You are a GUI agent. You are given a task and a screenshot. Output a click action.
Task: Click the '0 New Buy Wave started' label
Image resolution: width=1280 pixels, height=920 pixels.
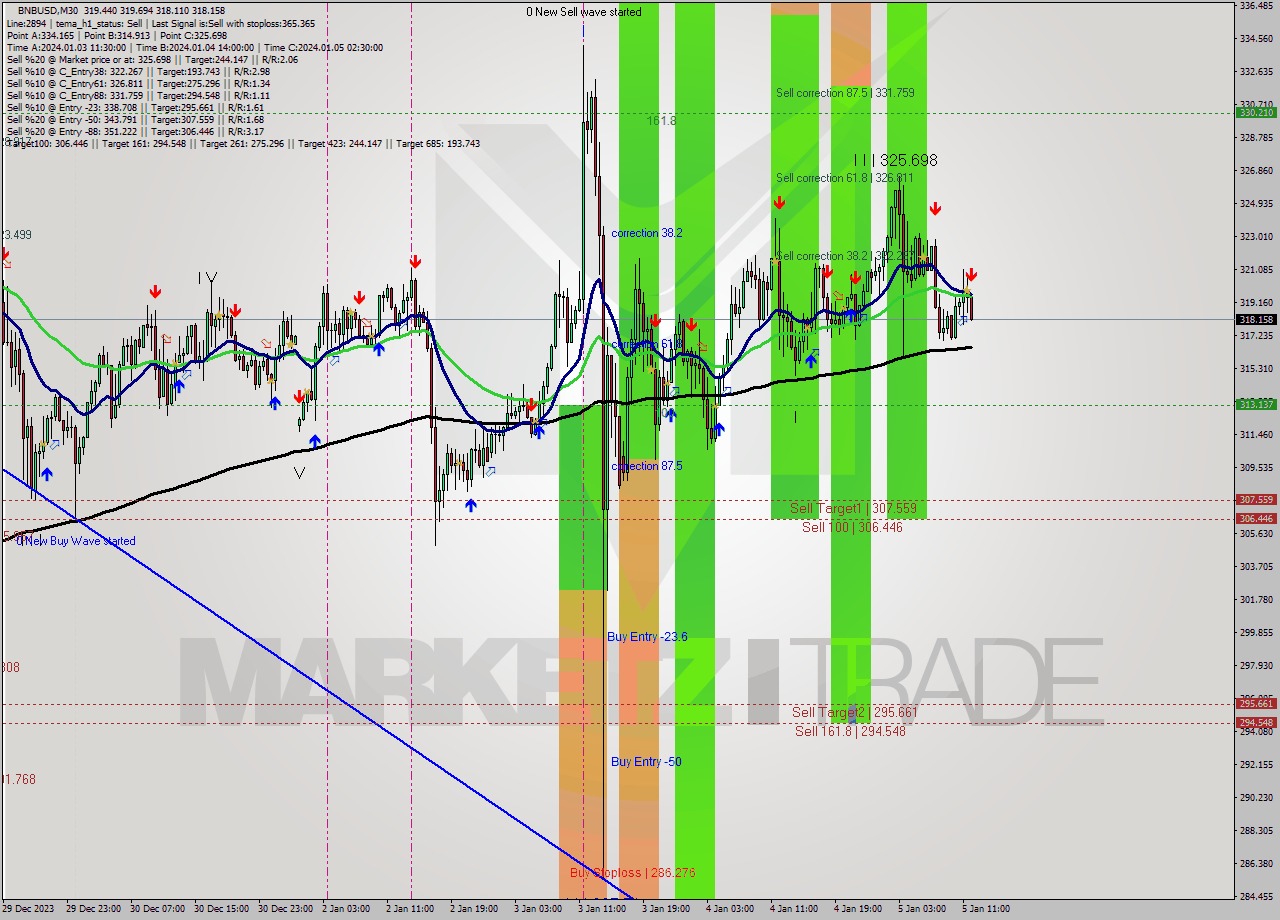pos(76,542)
